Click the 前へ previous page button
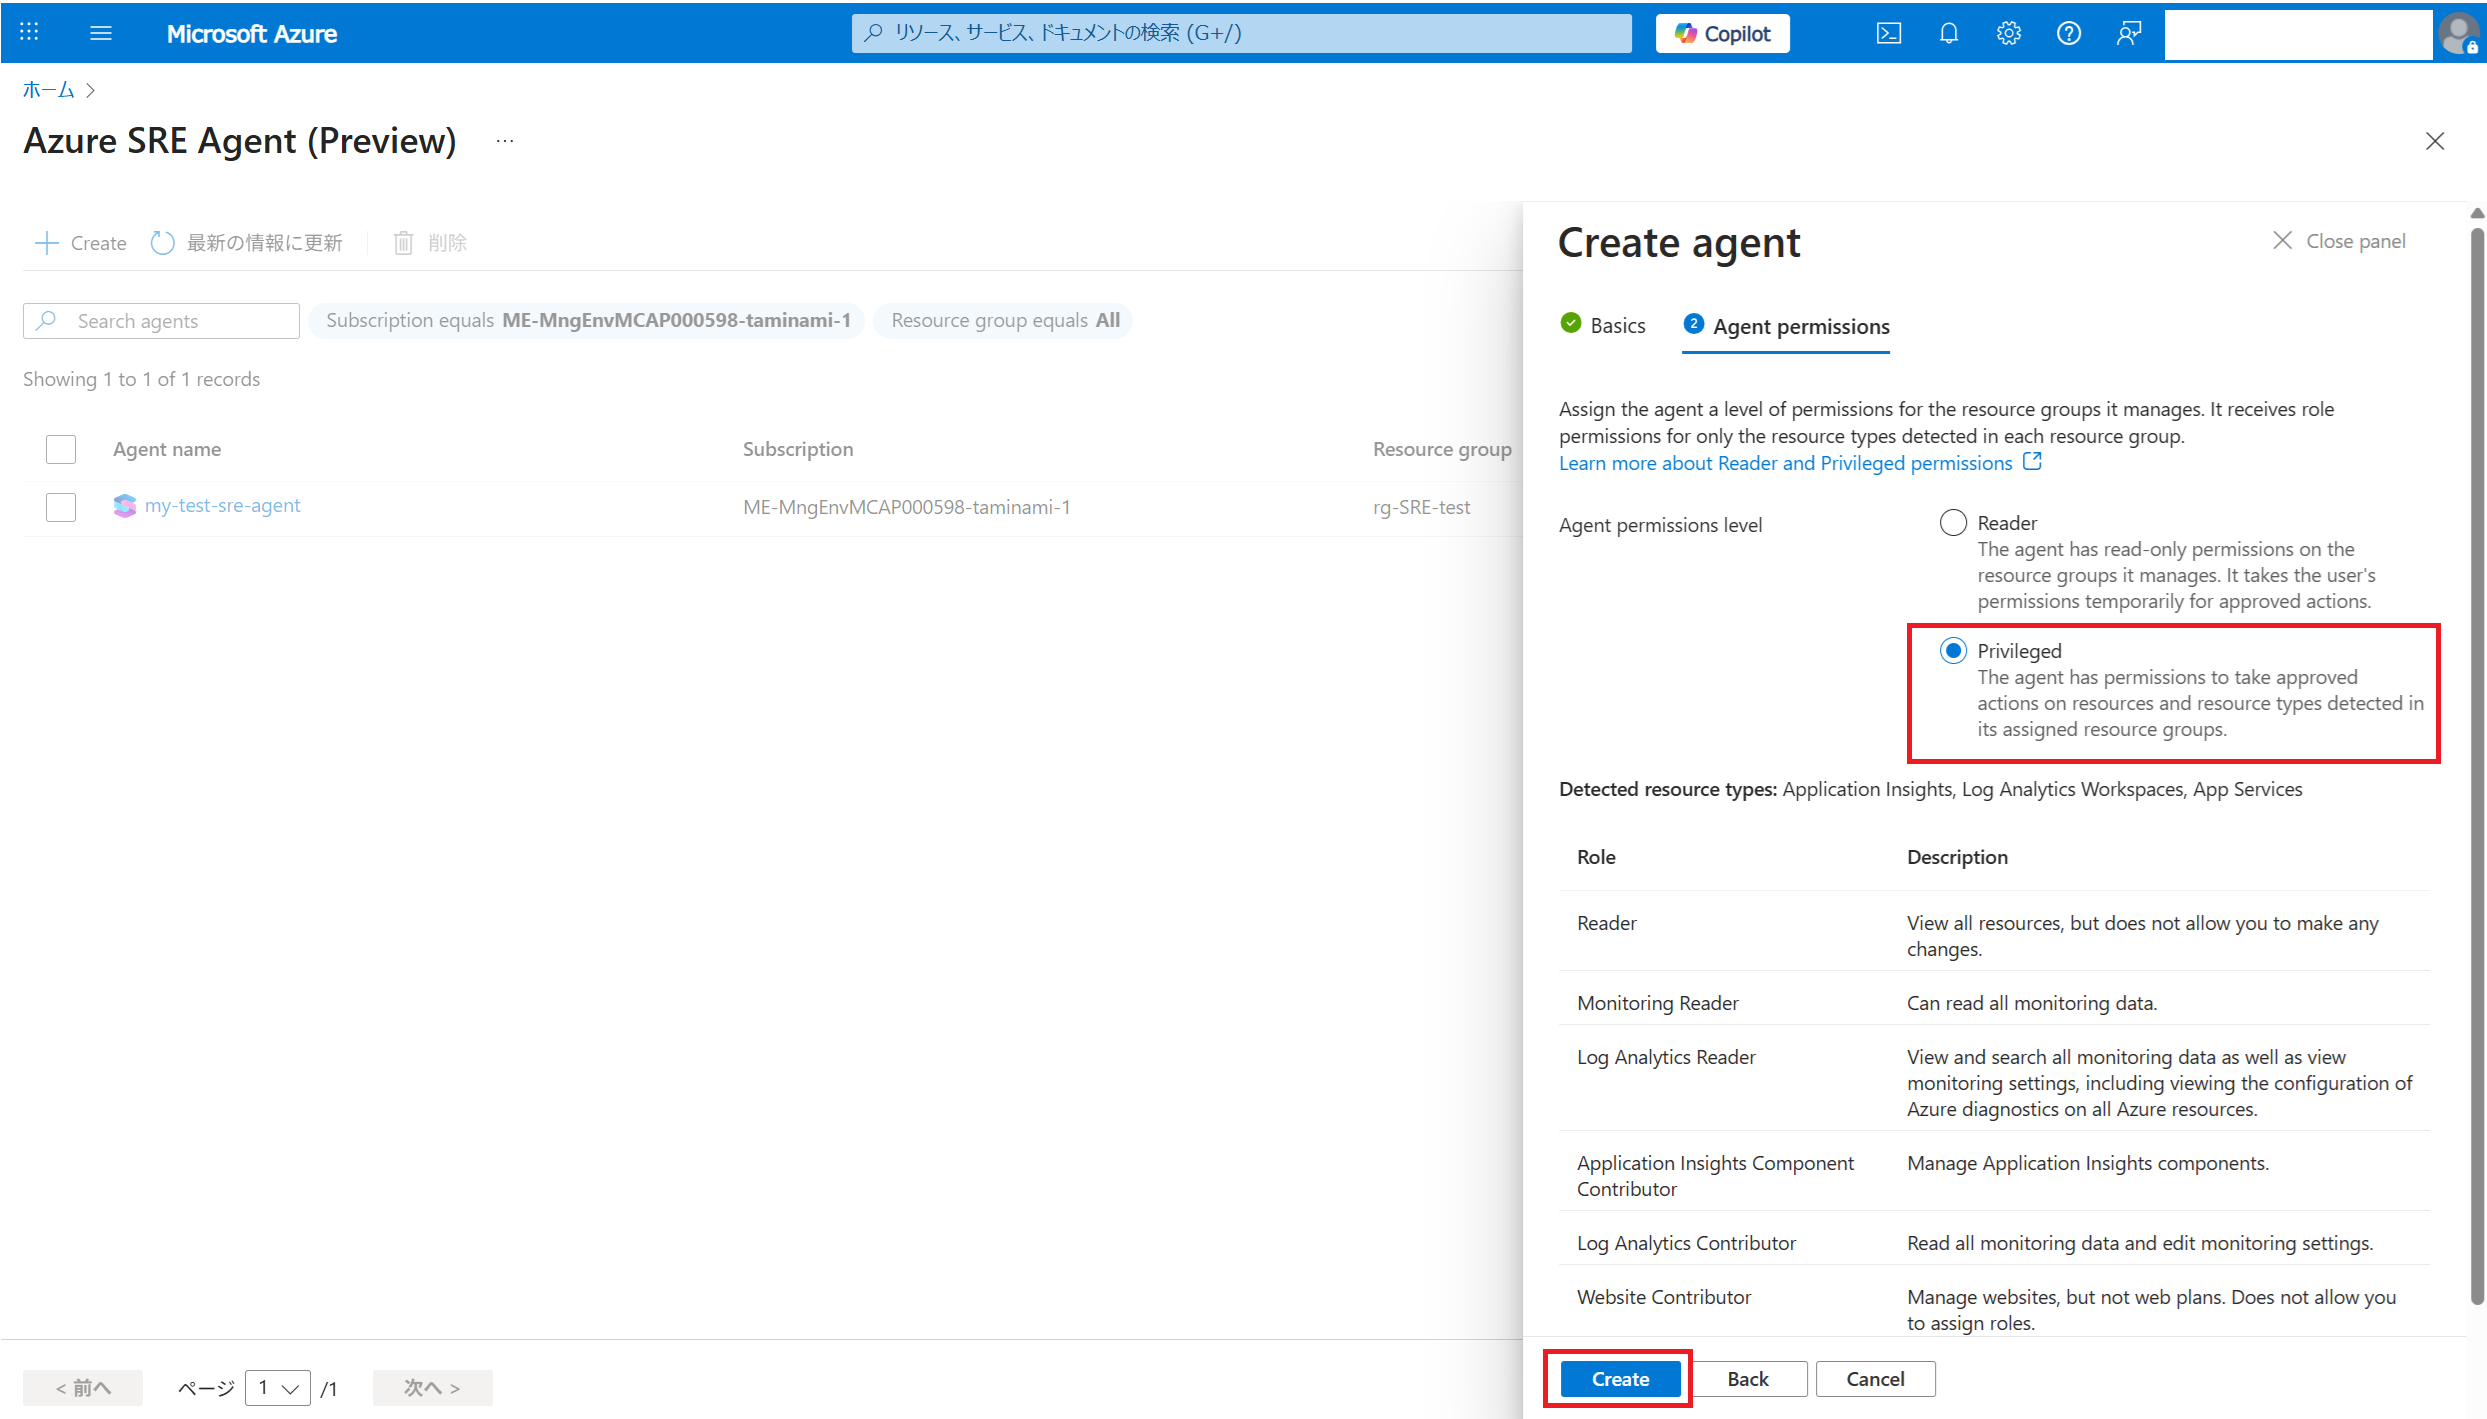 click(x=83, y=1387)
